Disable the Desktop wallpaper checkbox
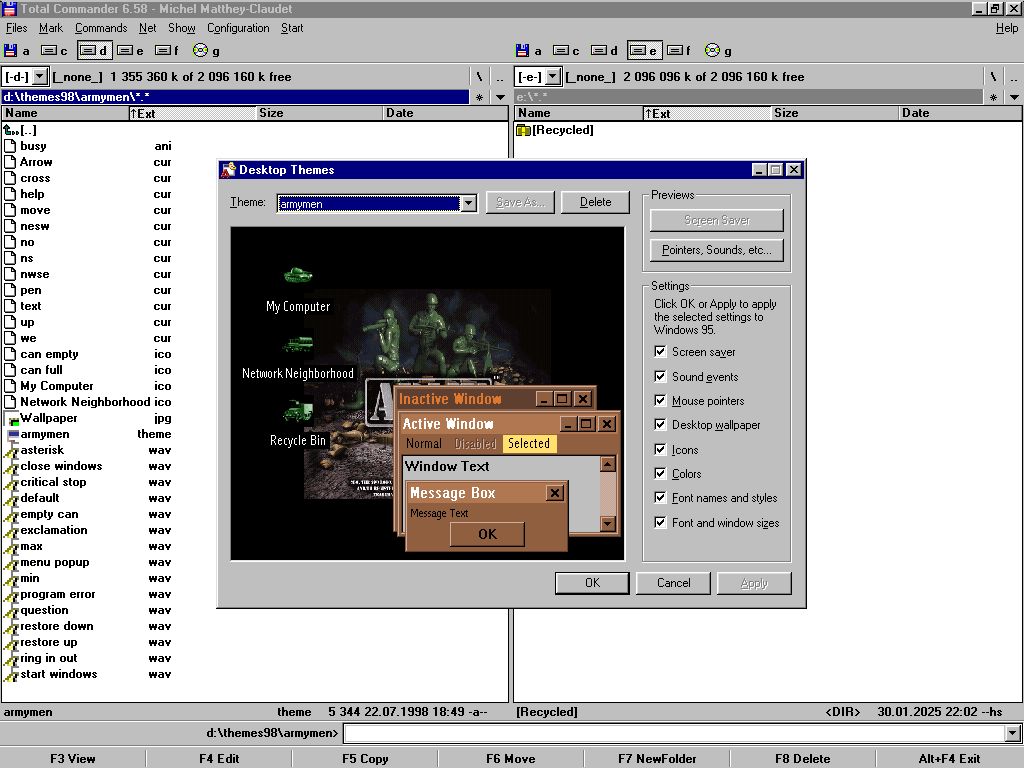Image resolution: width=1024 pixels, height=768 pixels. tap(660, 425)
